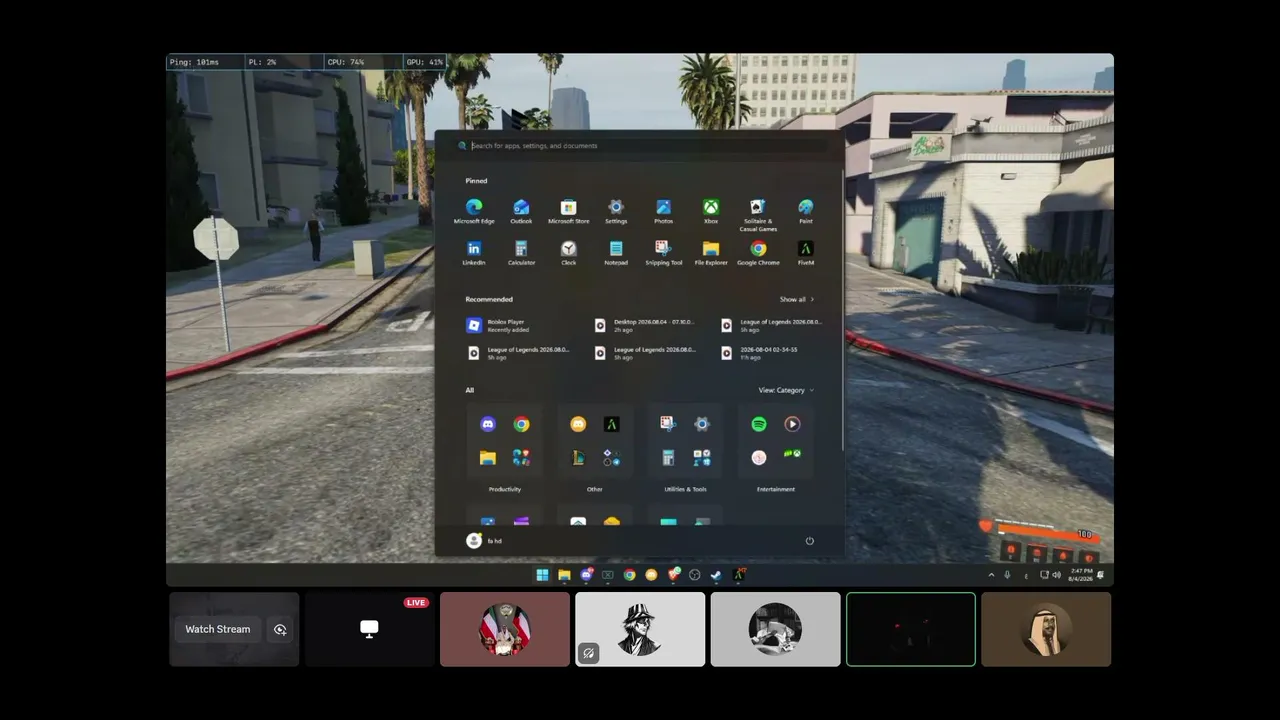The width and height of the screenshot is (1280, 720).
Task: Select the participant tile with flag avatar
Action: click(505, 629)
